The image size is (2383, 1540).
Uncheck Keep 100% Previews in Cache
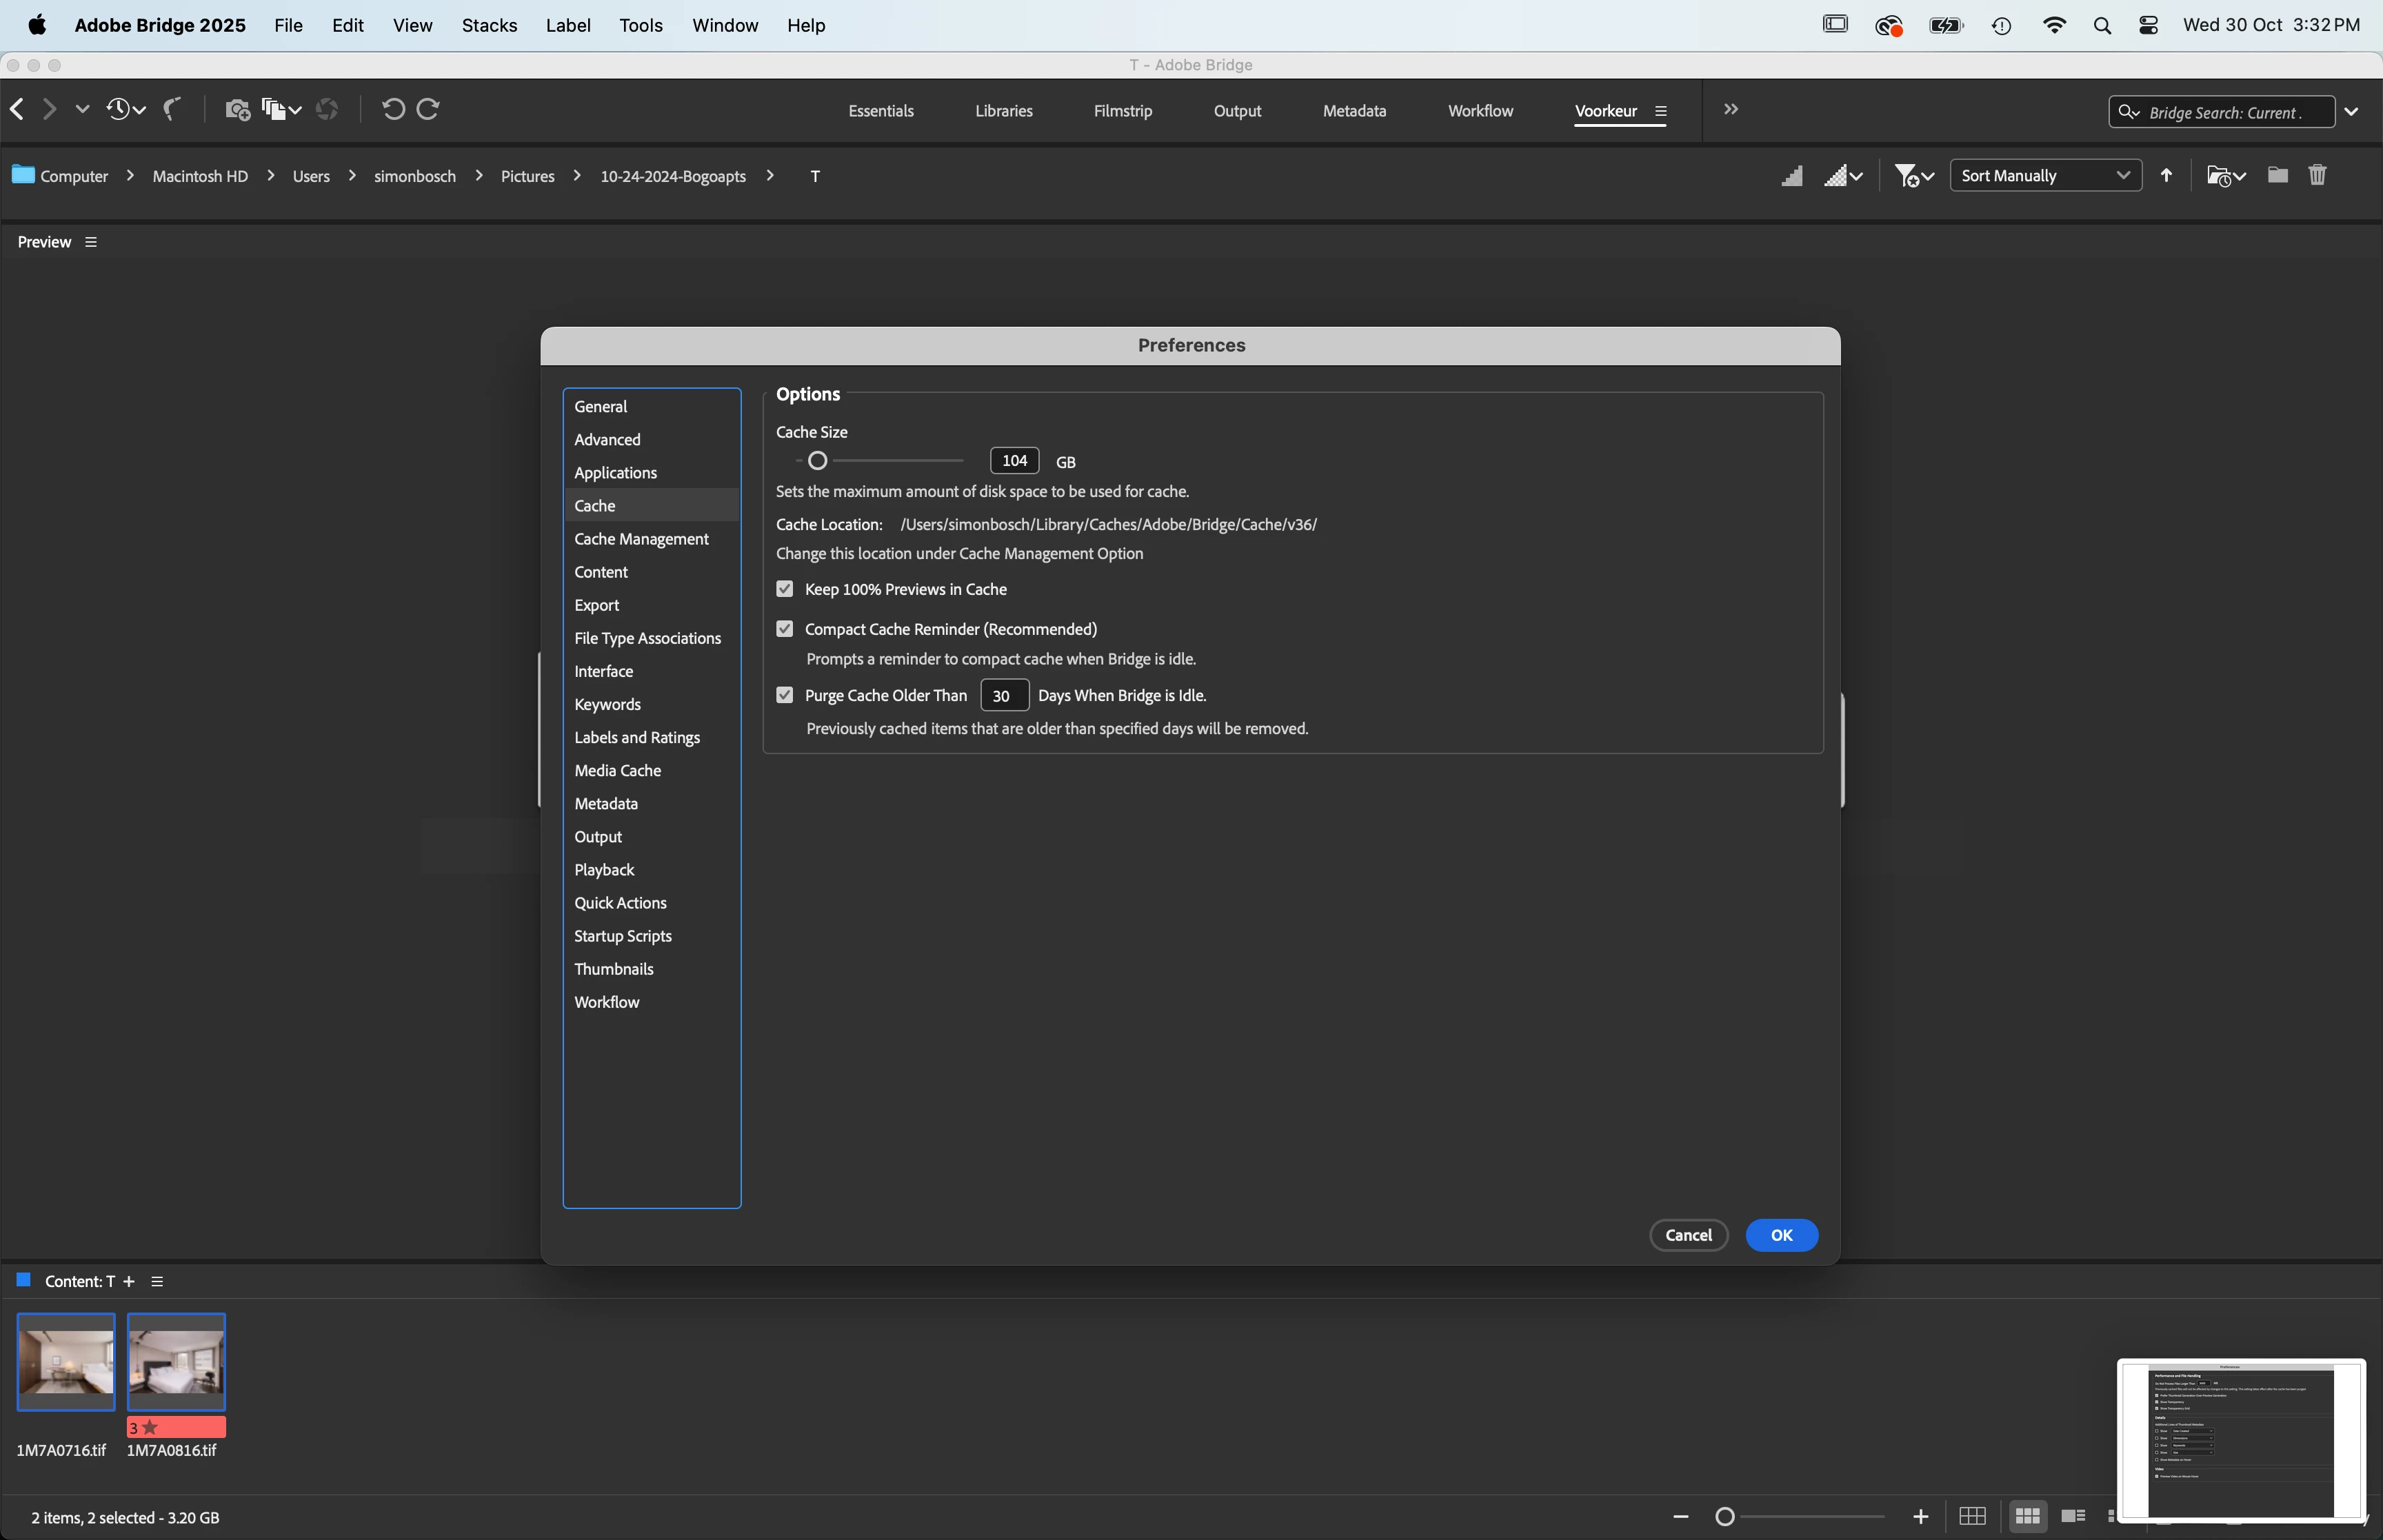[x=785, y=589]
